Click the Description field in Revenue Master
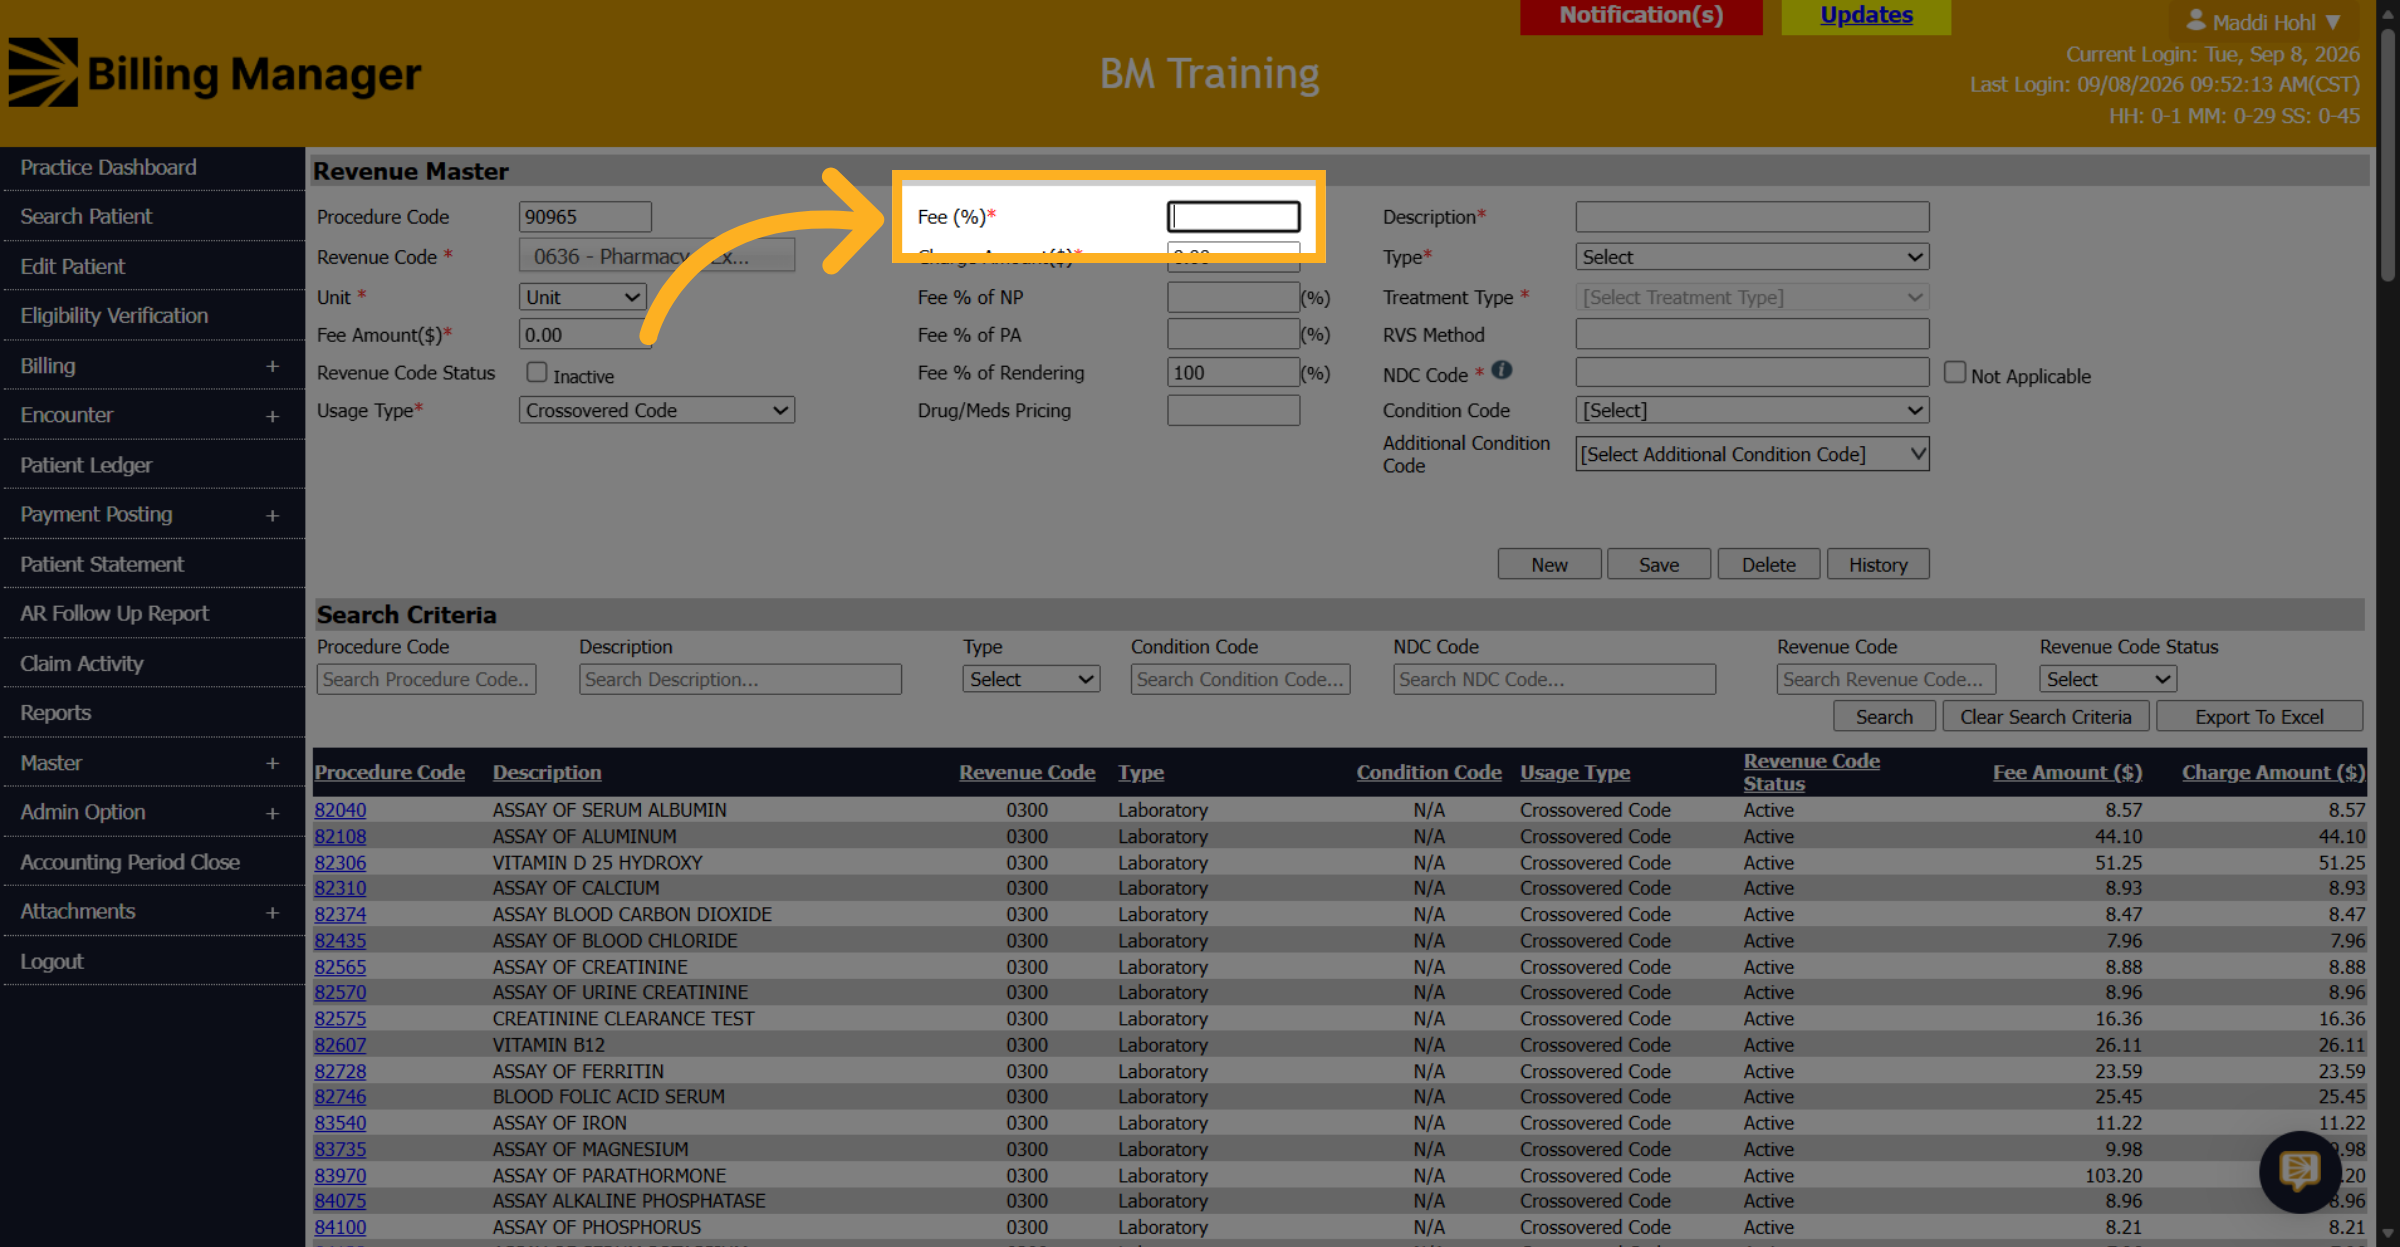Screen dimensions: 2400x1247 (1752, 216)
